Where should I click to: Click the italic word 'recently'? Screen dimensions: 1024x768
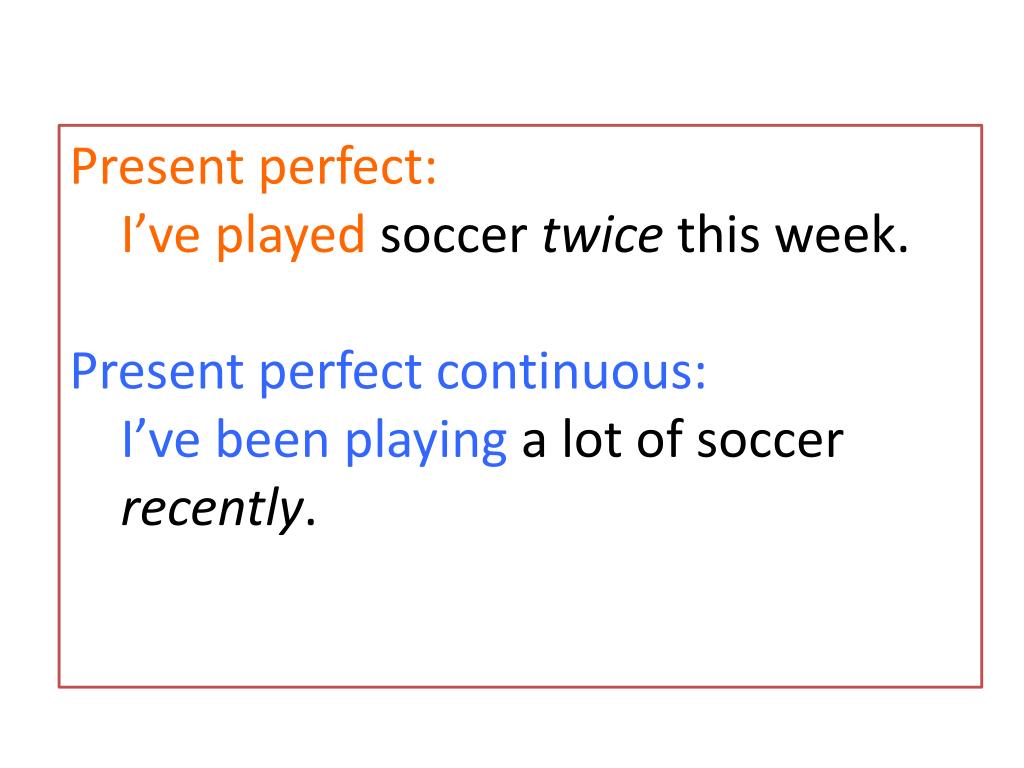click(x=212, y=510)
